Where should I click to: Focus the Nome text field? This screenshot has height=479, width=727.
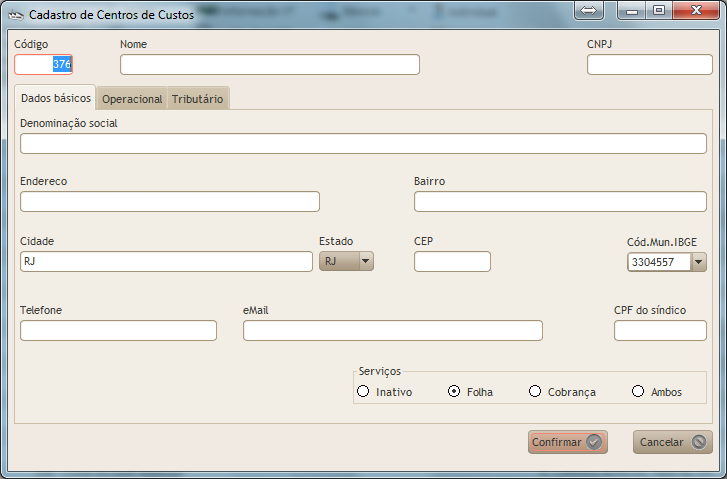click(x=269, y=65)
